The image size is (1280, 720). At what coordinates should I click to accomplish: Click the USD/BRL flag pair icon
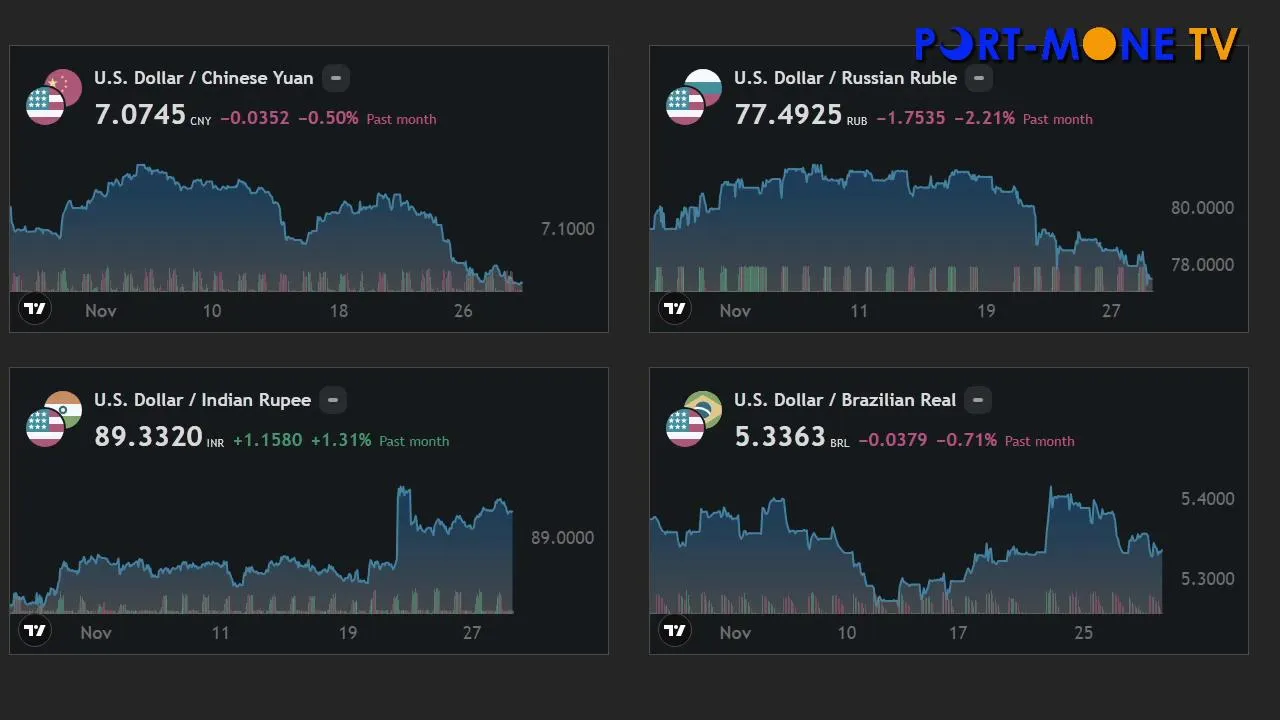[x=693, y=419]
